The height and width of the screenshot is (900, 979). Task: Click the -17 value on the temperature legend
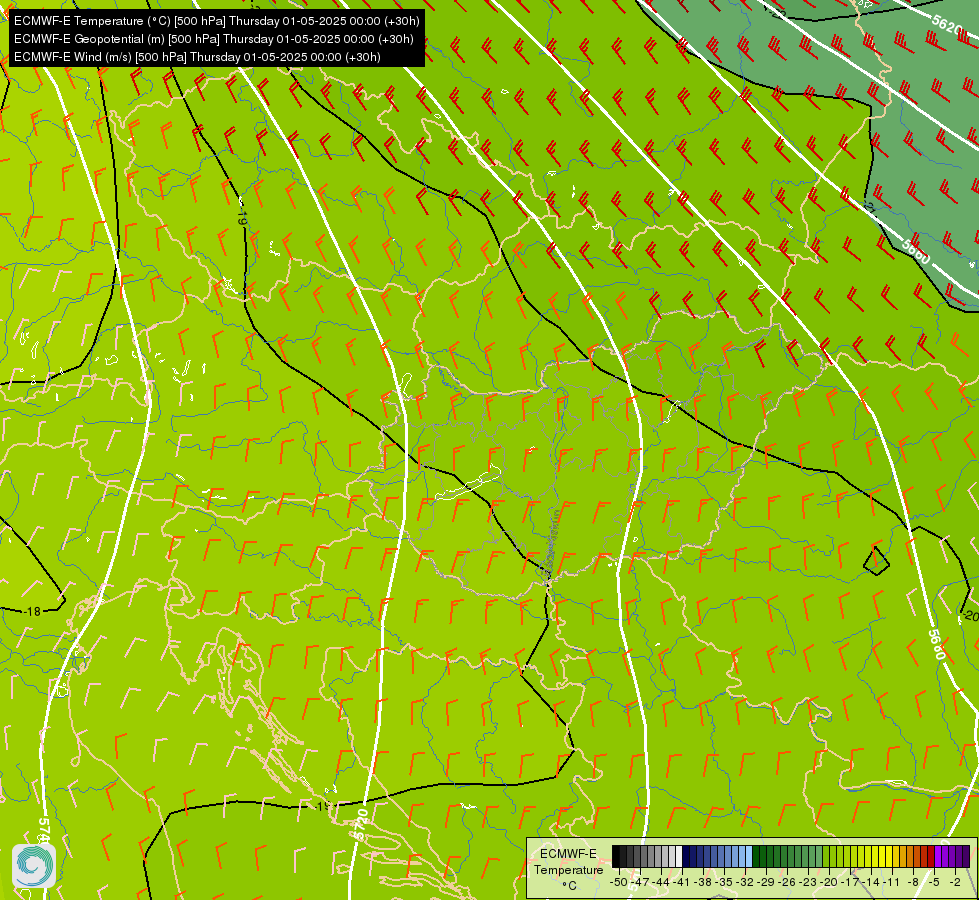tap(850, 882)
